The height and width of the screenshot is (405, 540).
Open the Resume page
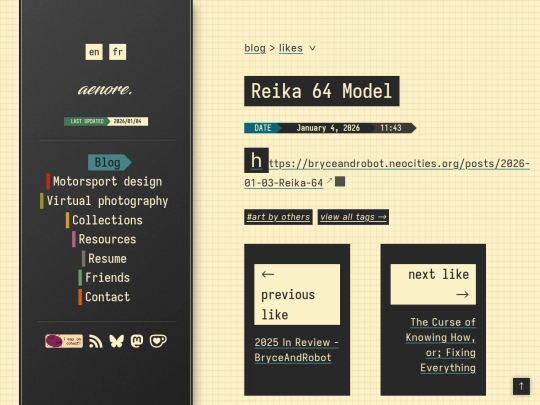point(104,258)
